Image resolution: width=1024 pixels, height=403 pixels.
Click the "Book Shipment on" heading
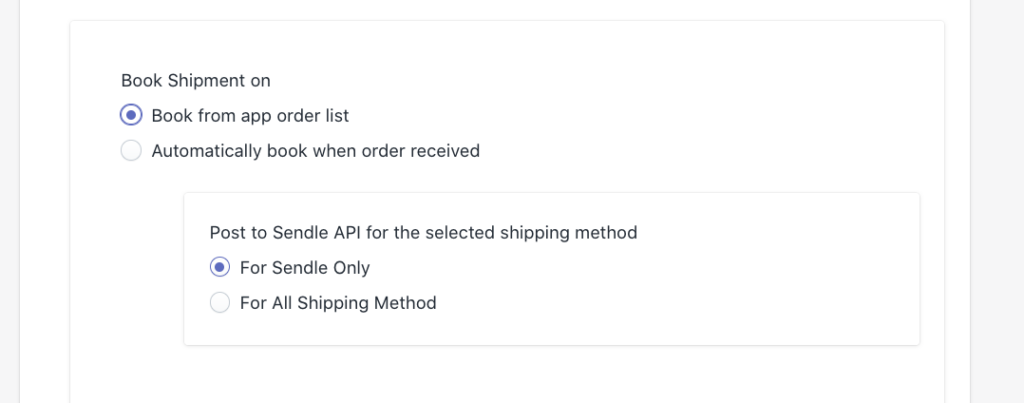point(196,80)
